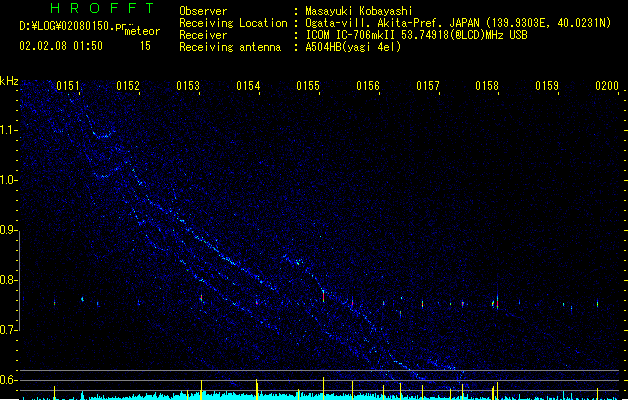This screenshot has height=400, width=629.
Task: Select the ICOM IC-706mkII receiver details
Action: 416,35
